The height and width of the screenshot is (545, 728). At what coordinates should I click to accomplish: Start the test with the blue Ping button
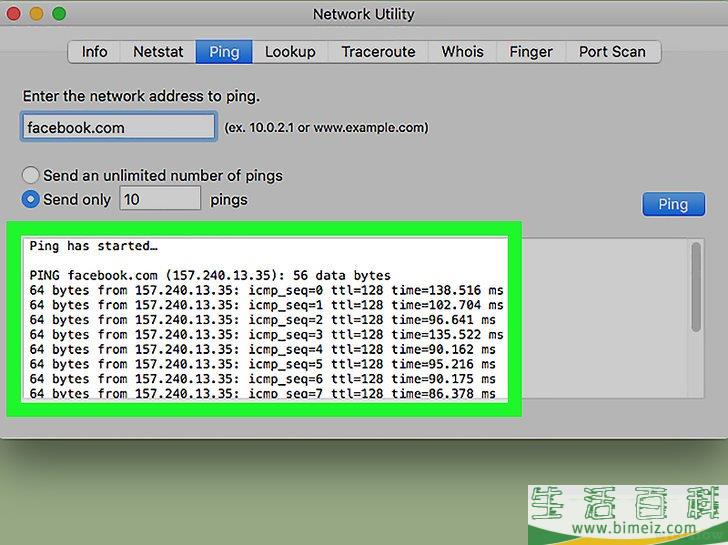674,204
